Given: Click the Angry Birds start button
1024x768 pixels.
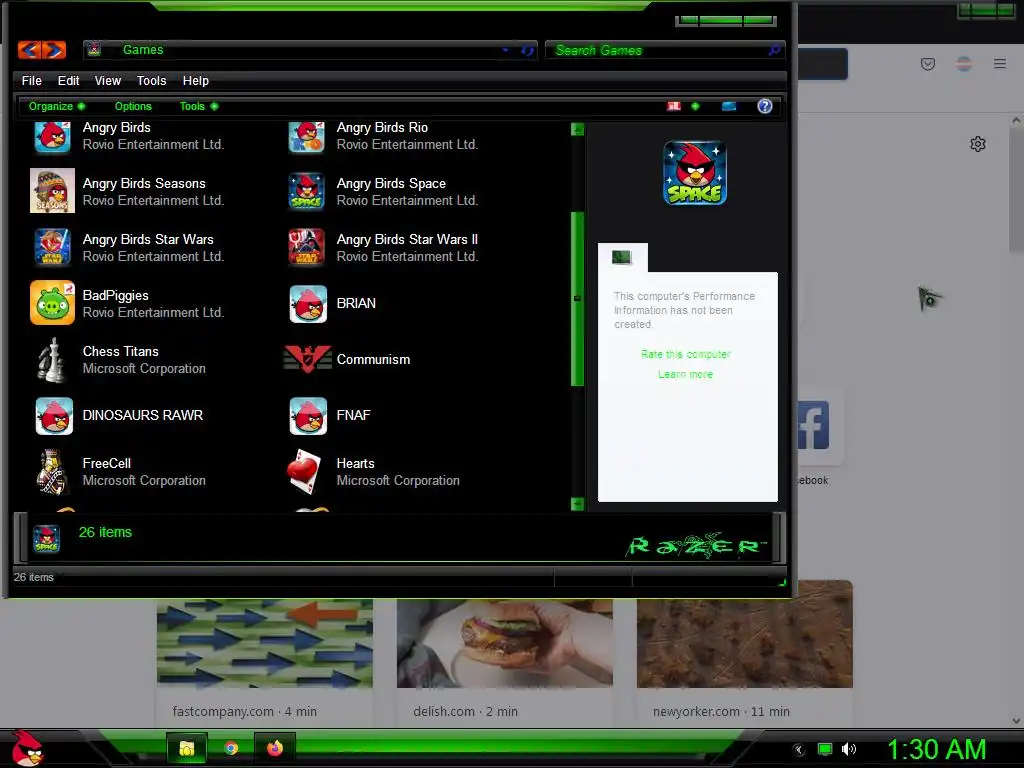Looking at the screenshot, I should click(26, 748).
